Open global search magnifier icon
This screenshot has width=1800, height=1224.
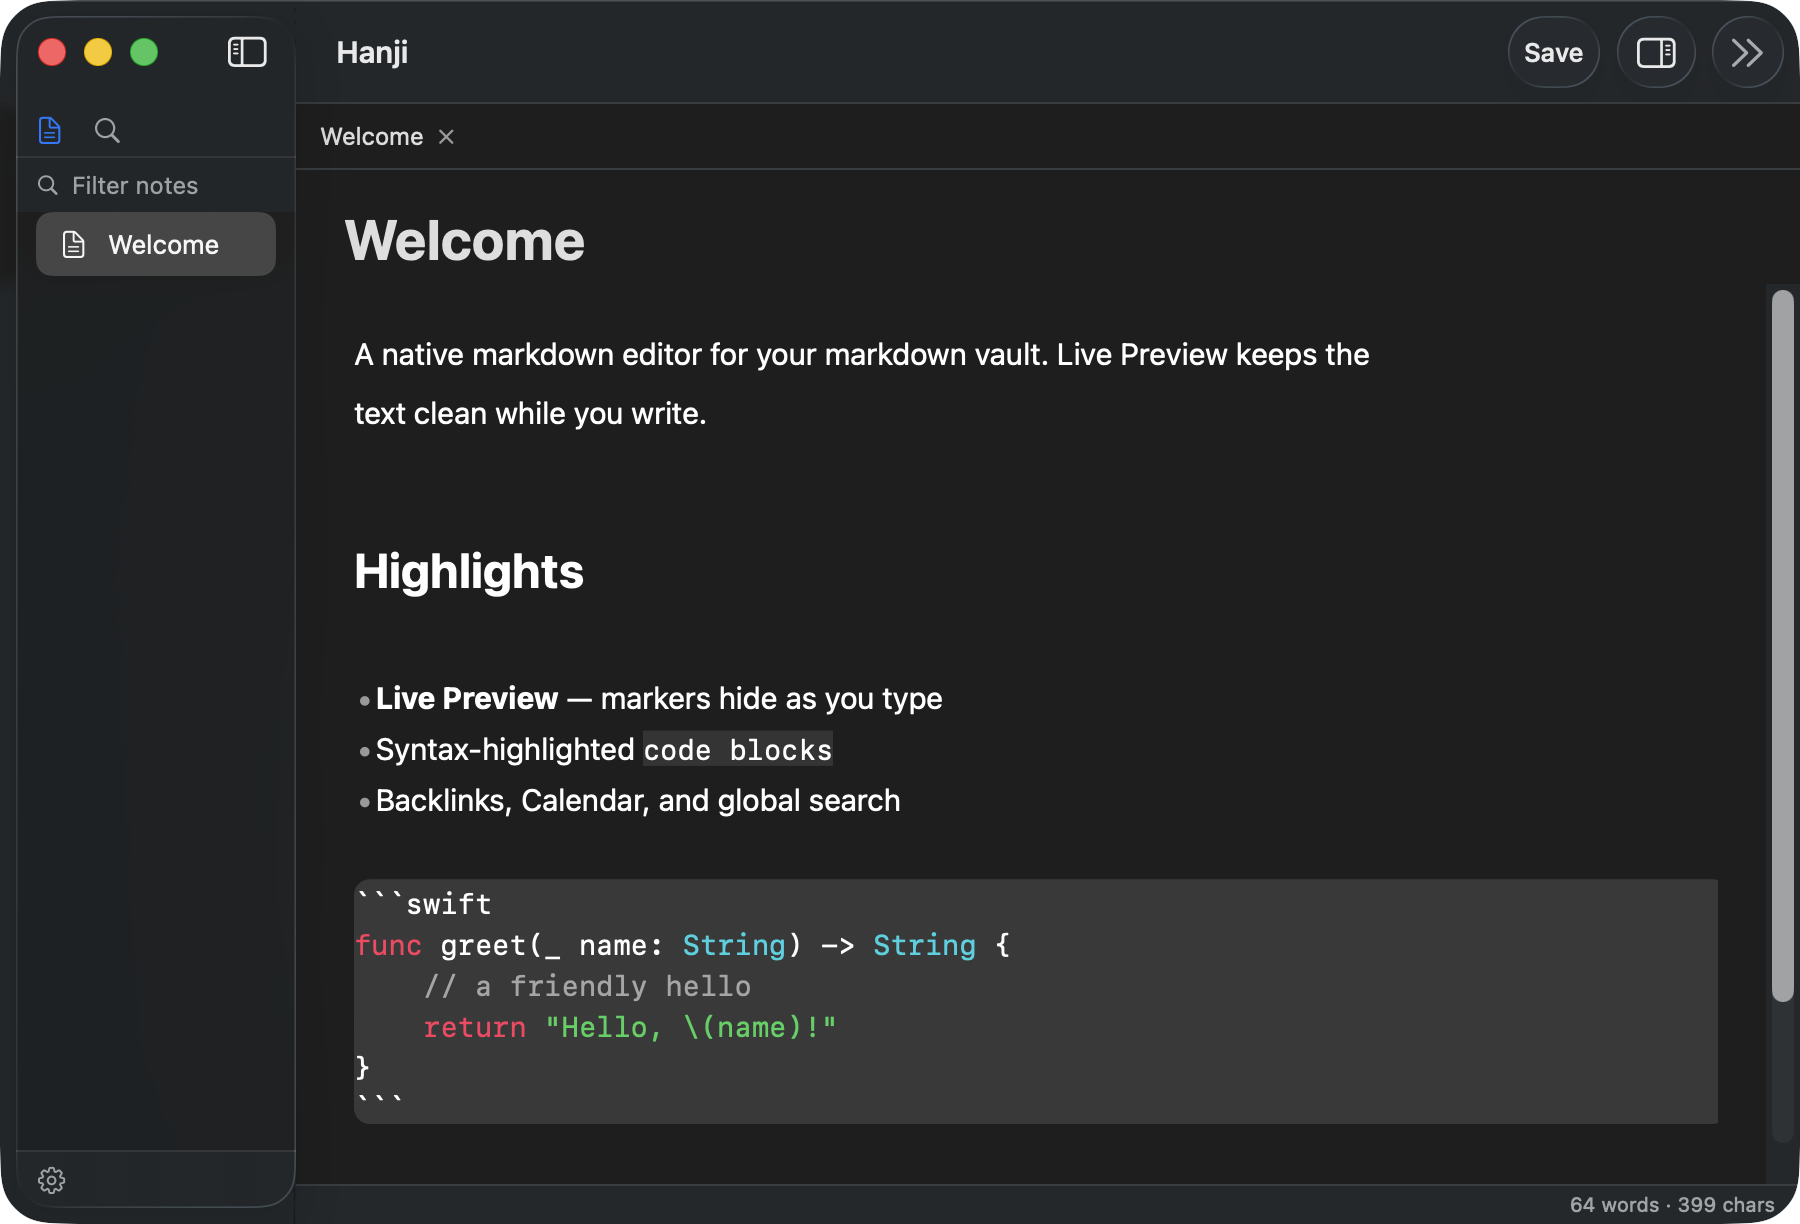[x=107, y=130]
